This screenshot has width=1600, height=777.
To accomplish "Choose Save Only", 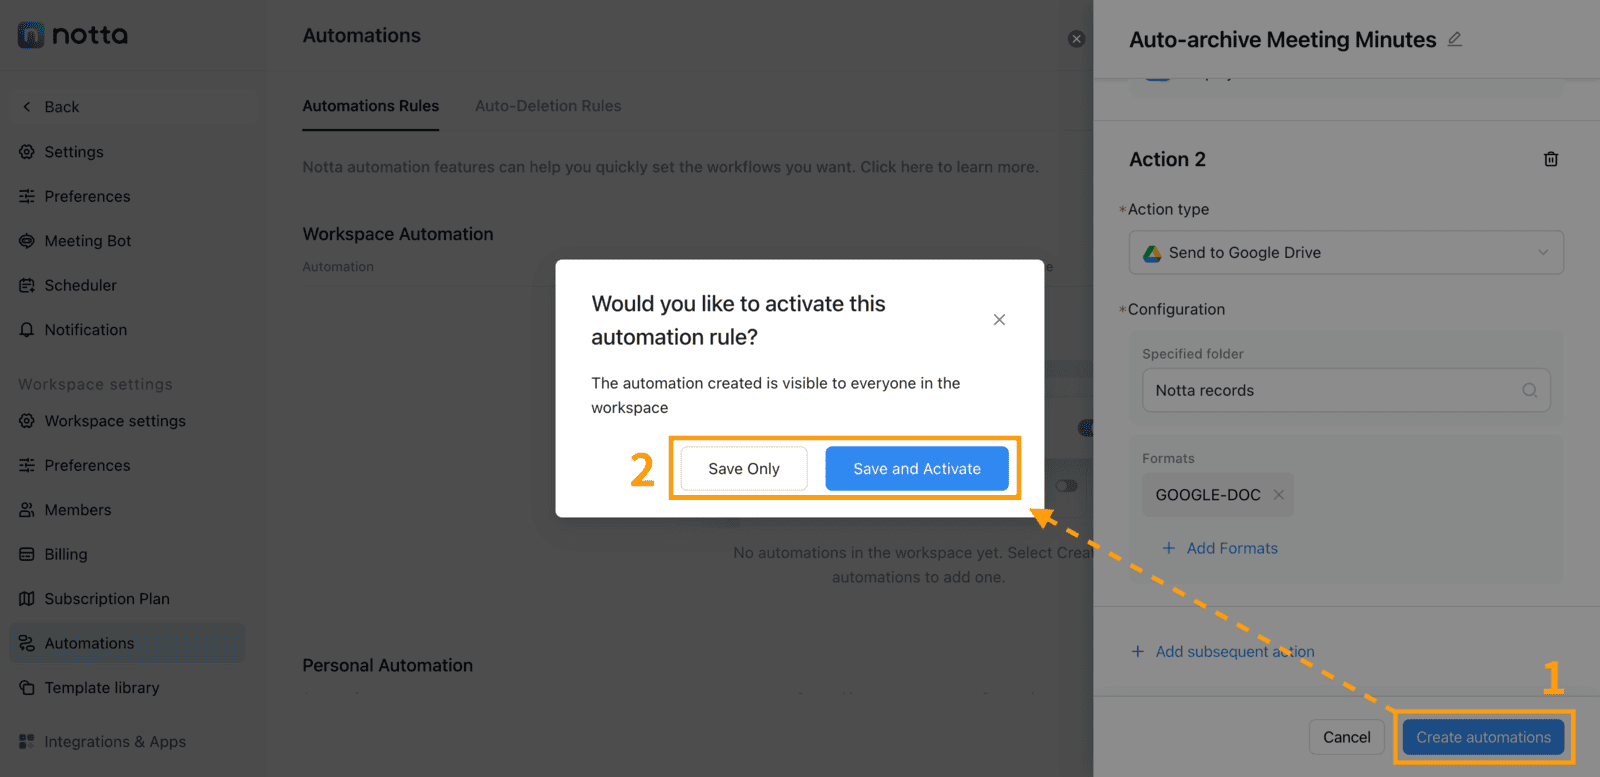I will (x=744, y=469).
